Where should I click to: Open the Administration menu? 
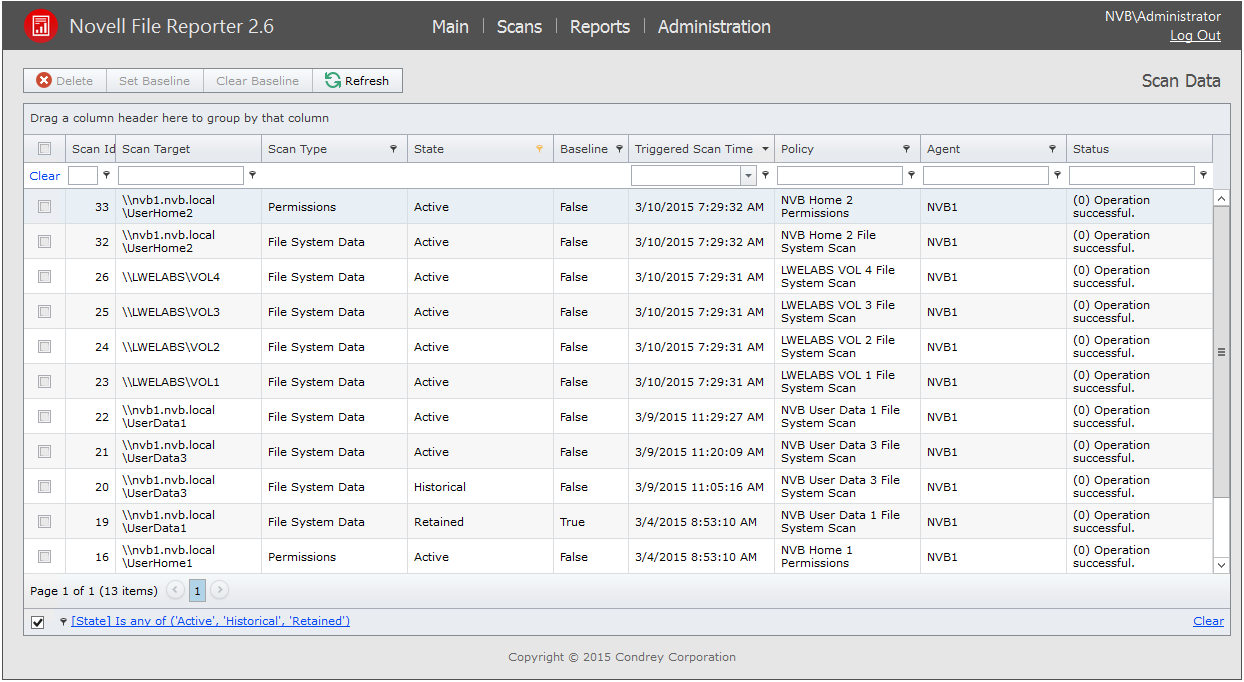tap(713, 27)
